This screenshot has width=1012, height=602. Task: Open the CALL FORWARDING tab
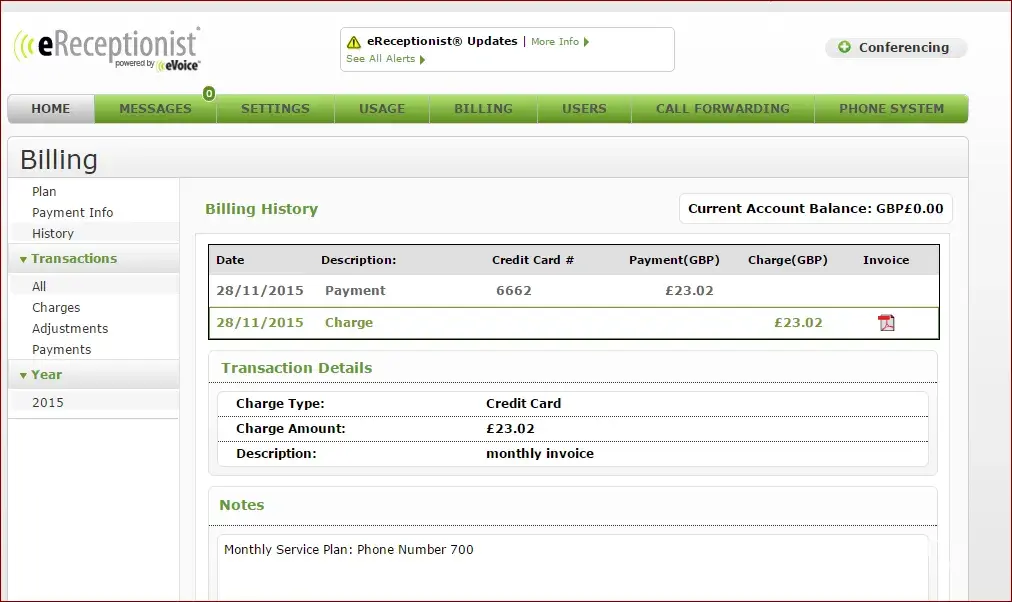coord(722,109)
